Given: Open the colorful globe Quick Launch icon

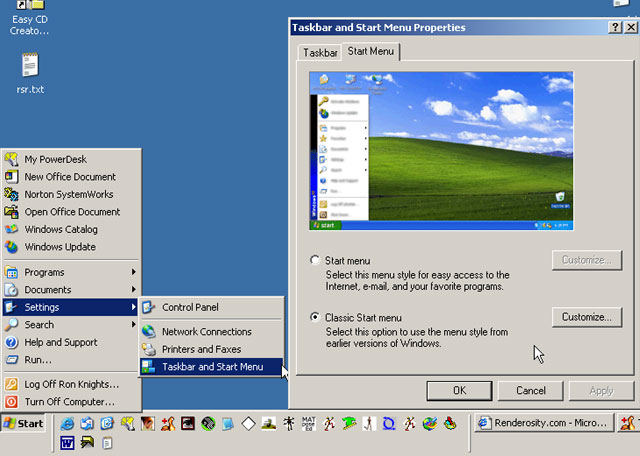Looking at the screenshot, I should (430, 424).
